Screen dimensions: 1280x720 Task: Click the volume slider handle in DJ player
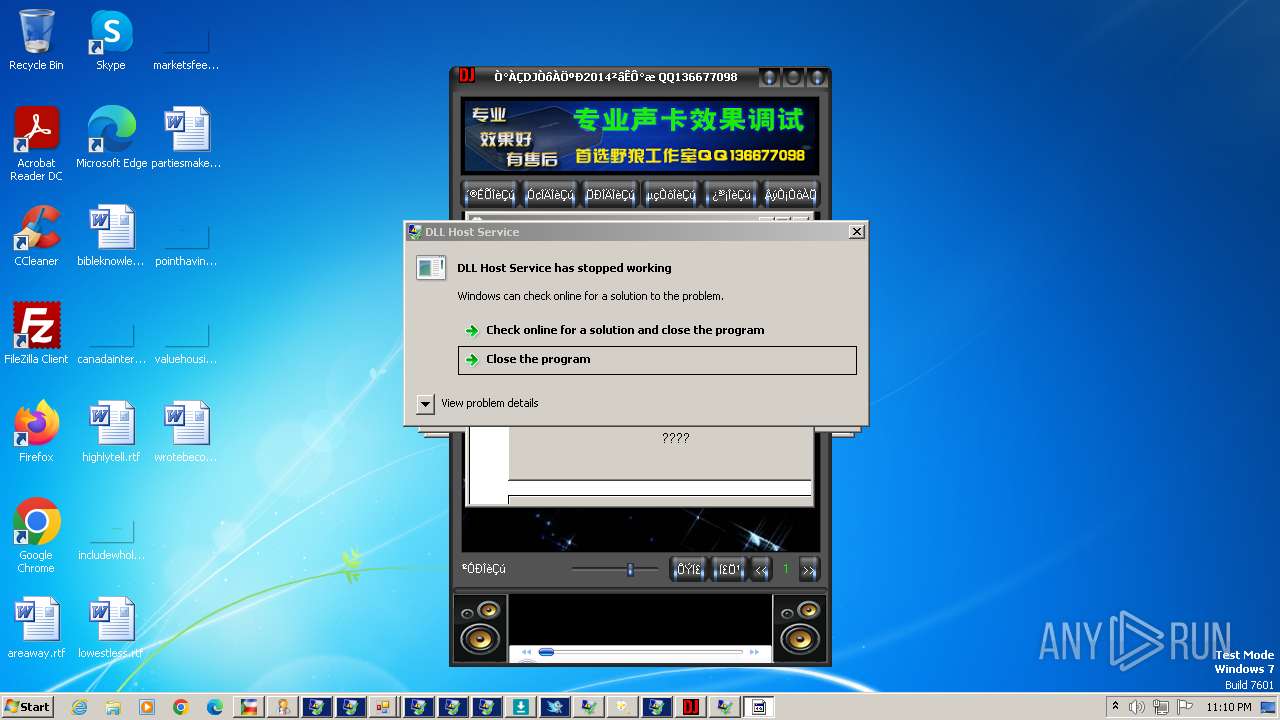click(630, 569)
